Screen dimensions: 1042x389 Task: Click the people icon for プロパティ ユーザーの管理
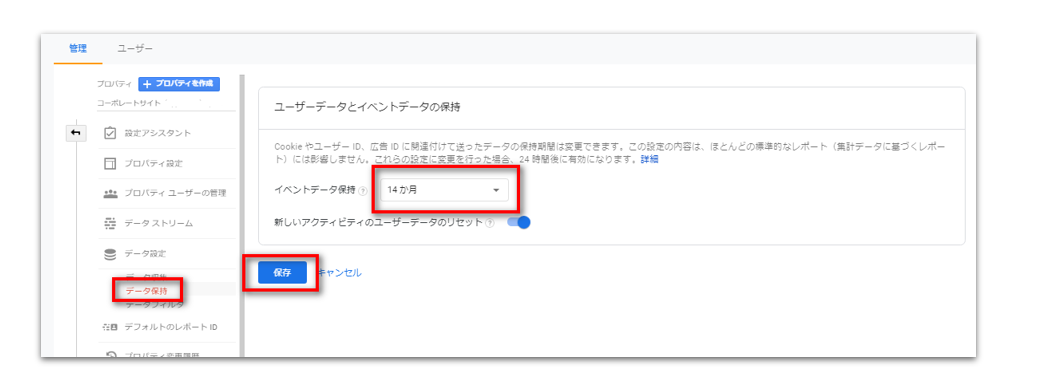coord(110,194)
